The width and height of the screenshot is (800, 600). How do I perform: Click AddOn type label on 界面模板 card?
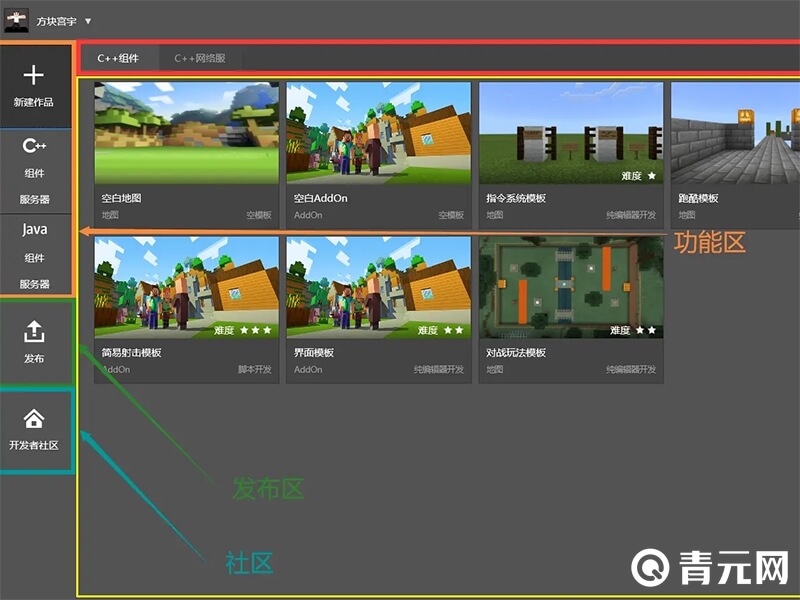coord(308,369)
